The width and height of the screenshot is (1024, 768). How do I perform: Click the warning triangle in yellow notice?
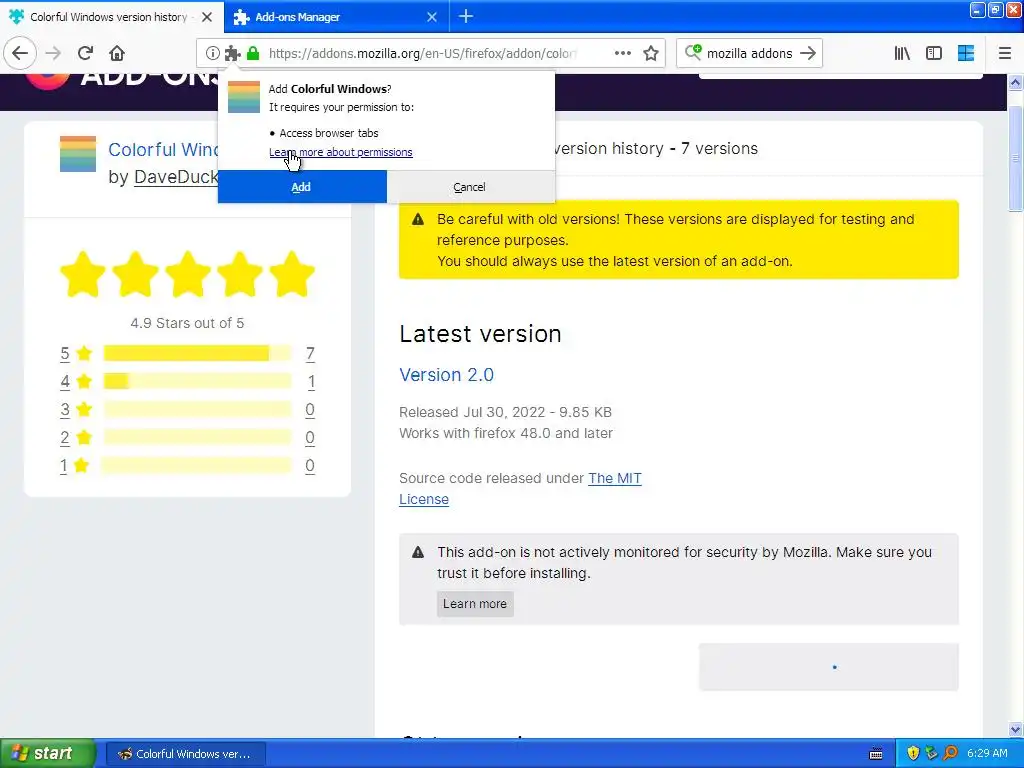tap(418, 219)
